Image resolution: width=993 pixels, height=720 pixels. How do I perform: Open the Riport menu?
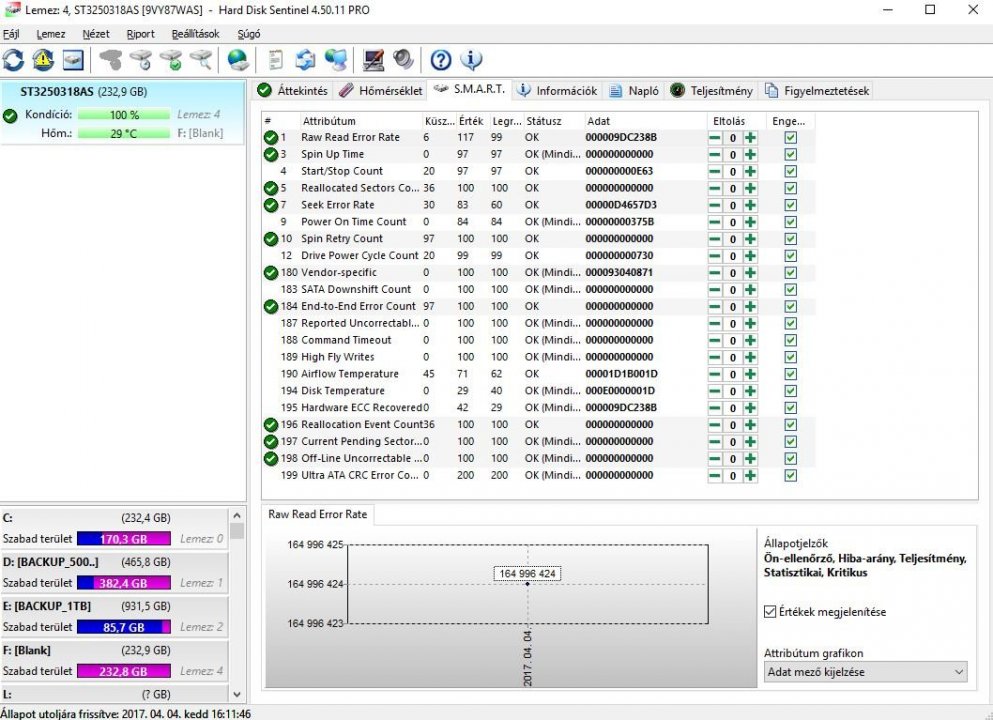(141, 34)
